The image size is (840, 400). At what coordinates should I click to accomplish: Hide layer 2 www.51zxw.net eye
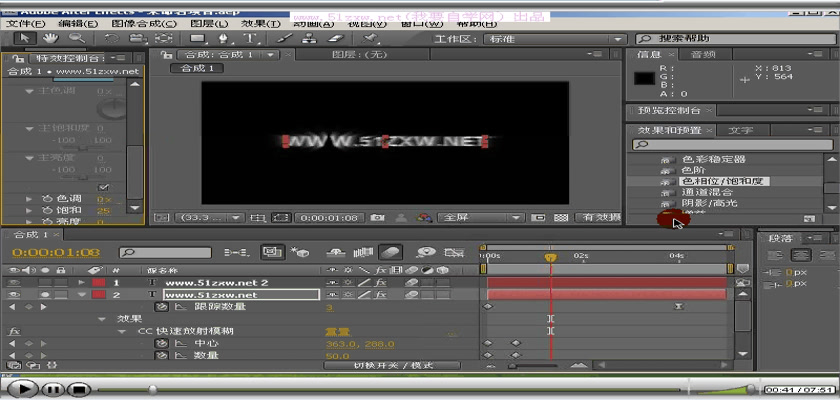pos(14,295)
